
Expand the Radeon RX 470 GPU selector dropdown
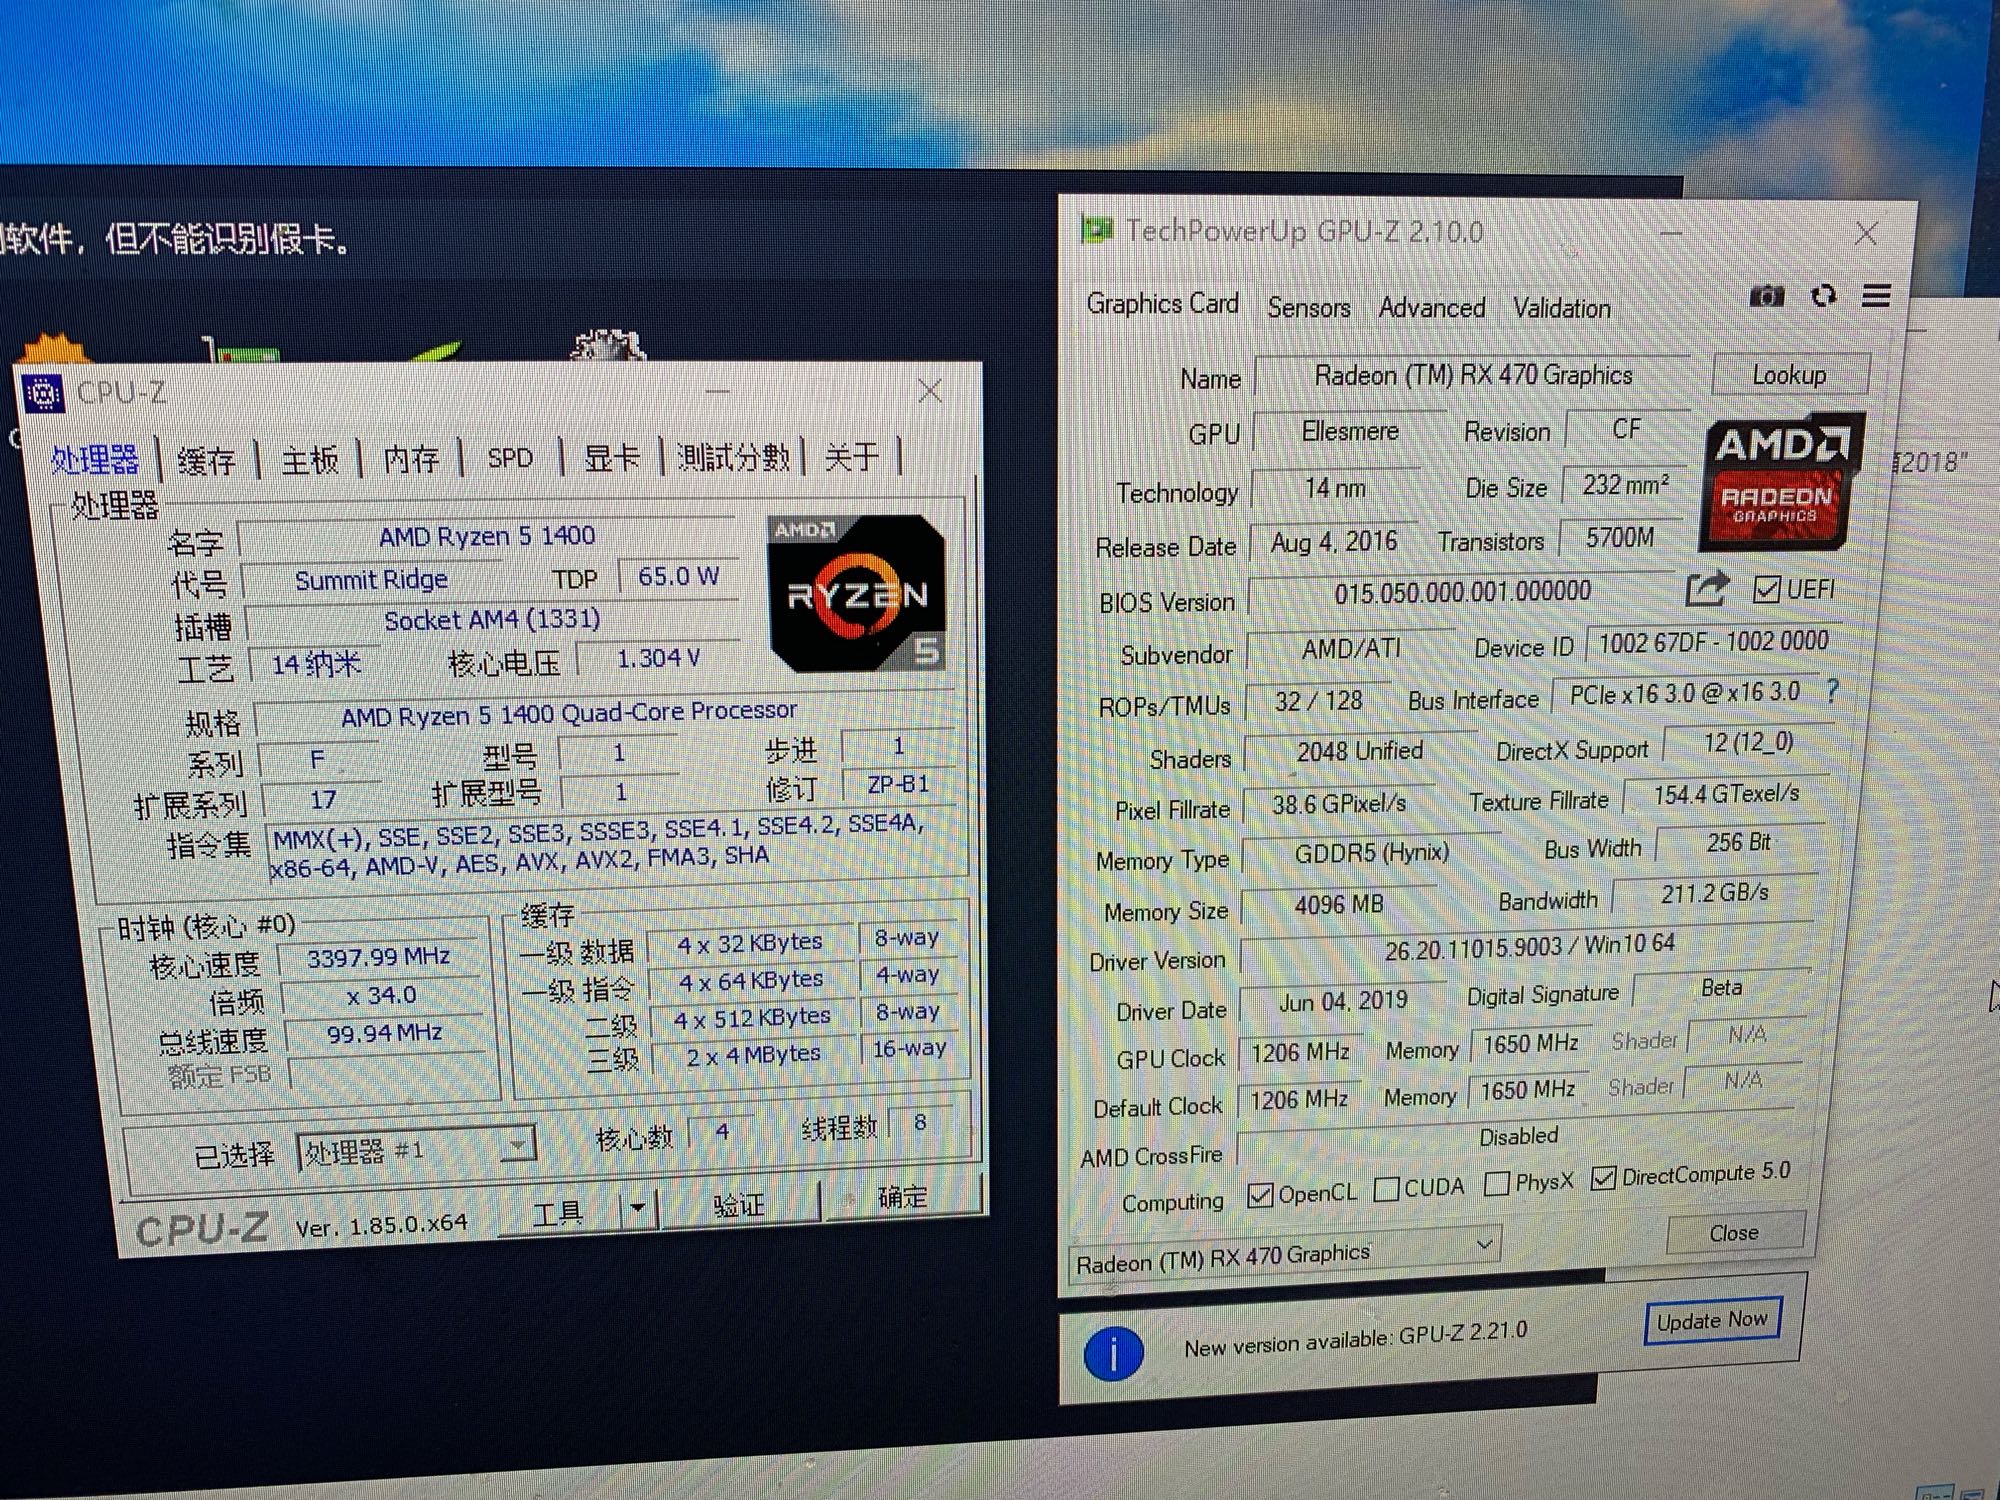[x=1484, y=1244]
